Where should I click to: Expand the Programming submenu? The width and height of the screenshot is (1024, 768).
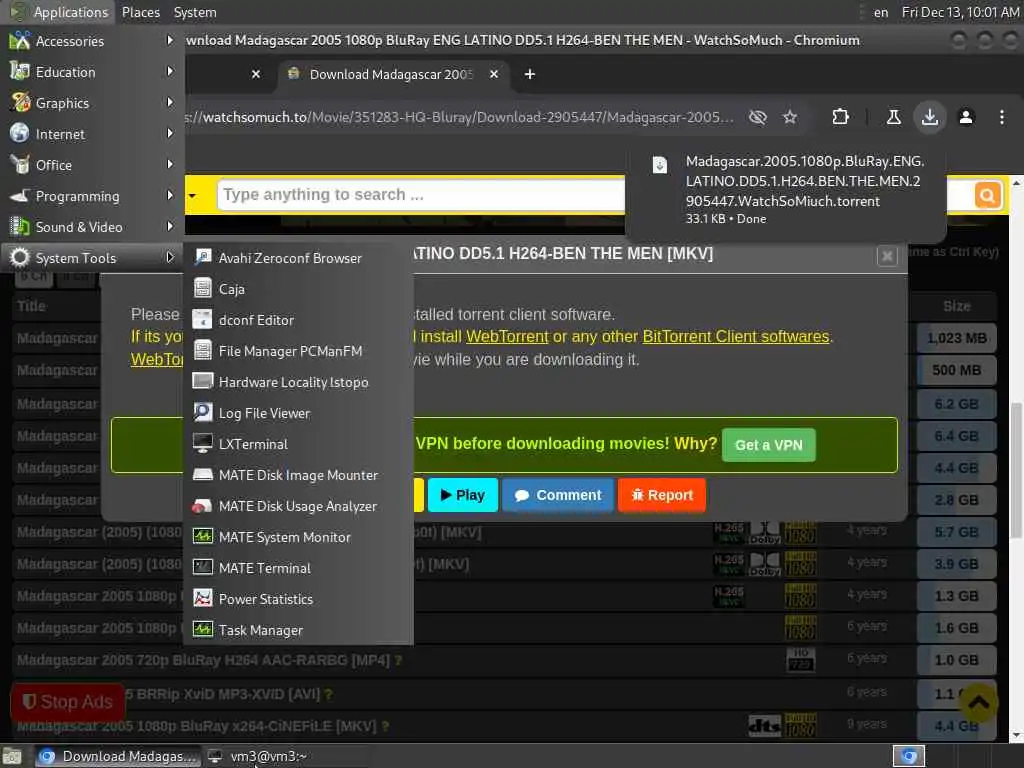(x=92, y=196)
